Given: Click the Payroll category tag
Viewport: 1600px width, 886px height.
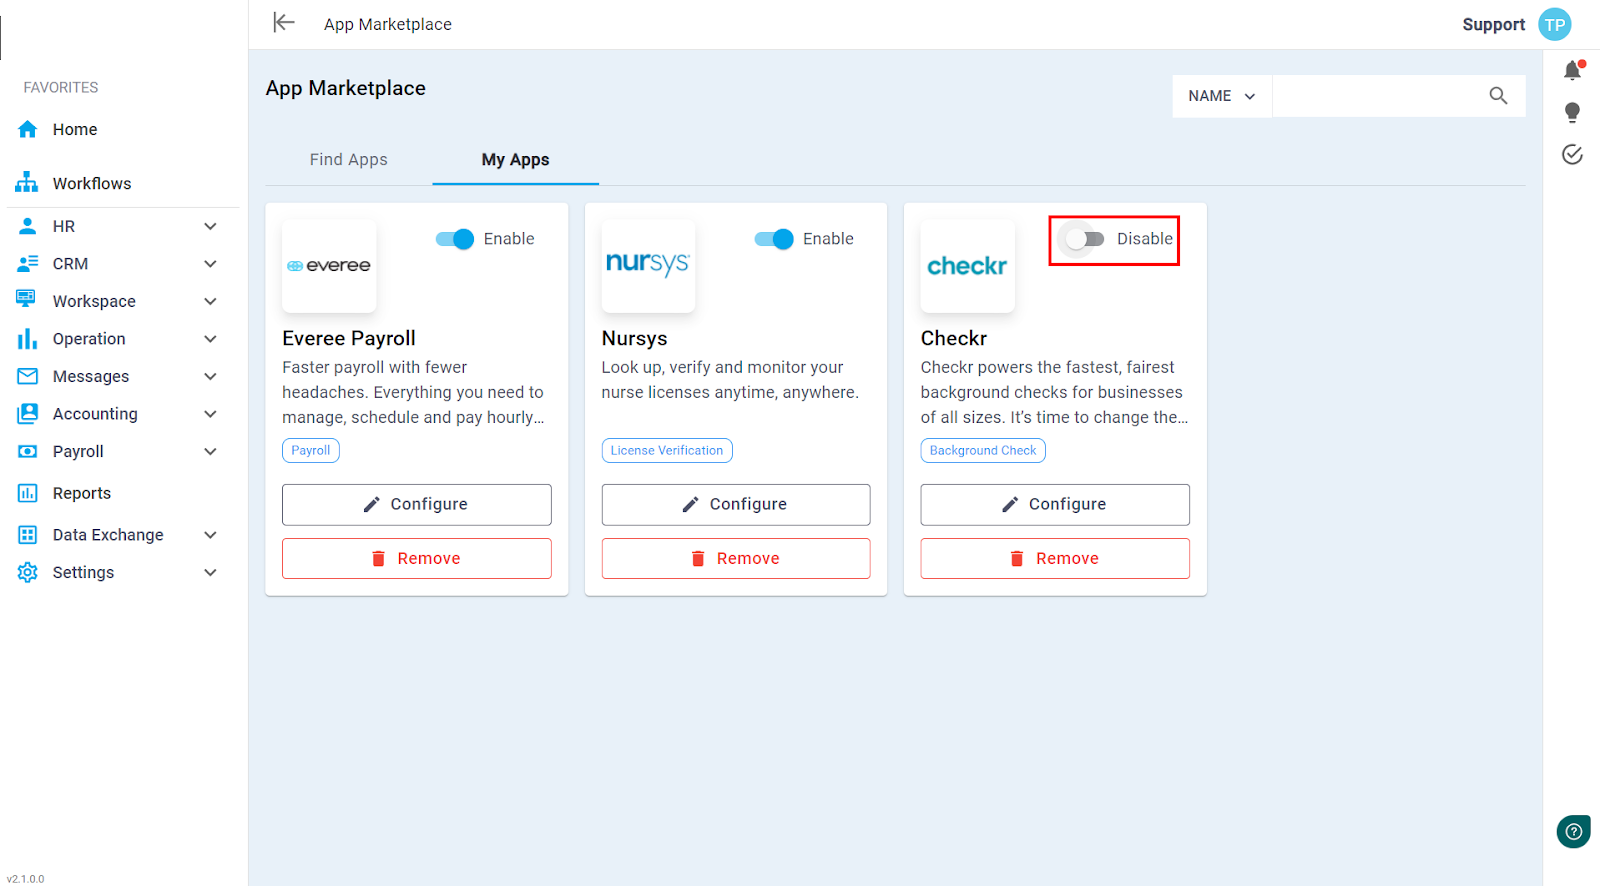Looking at the screenshot, I should pos(311,451).
